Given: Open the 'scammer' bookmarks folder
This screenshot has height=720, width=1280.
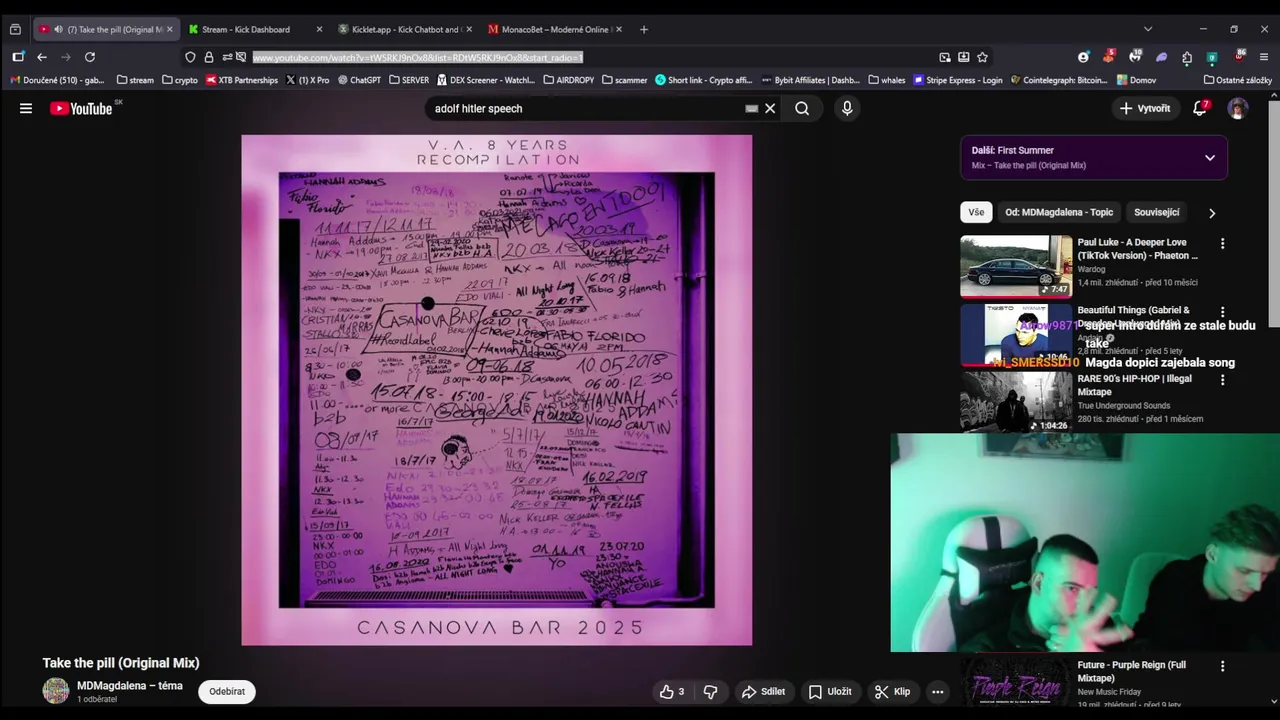Looking at the screenshot, I should point(625,80).
